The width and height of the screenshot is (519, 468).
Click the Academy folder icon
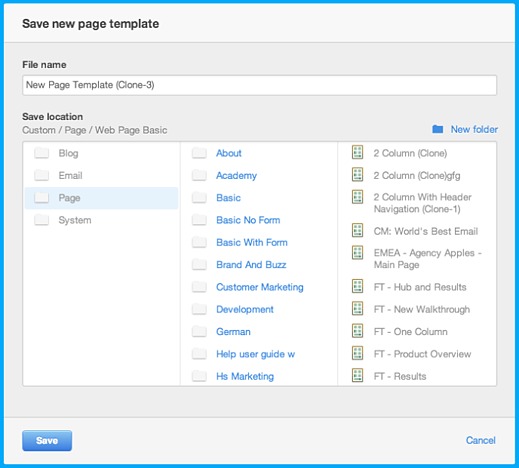coord(199,175)
